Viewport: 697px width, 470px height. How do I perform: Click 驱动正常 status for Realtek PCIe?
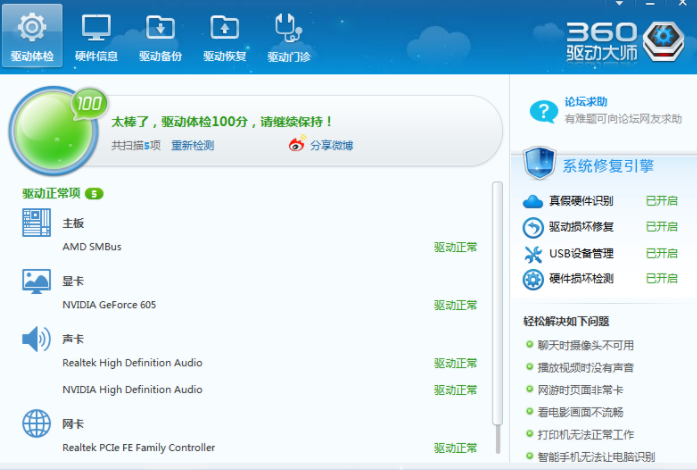455,448
